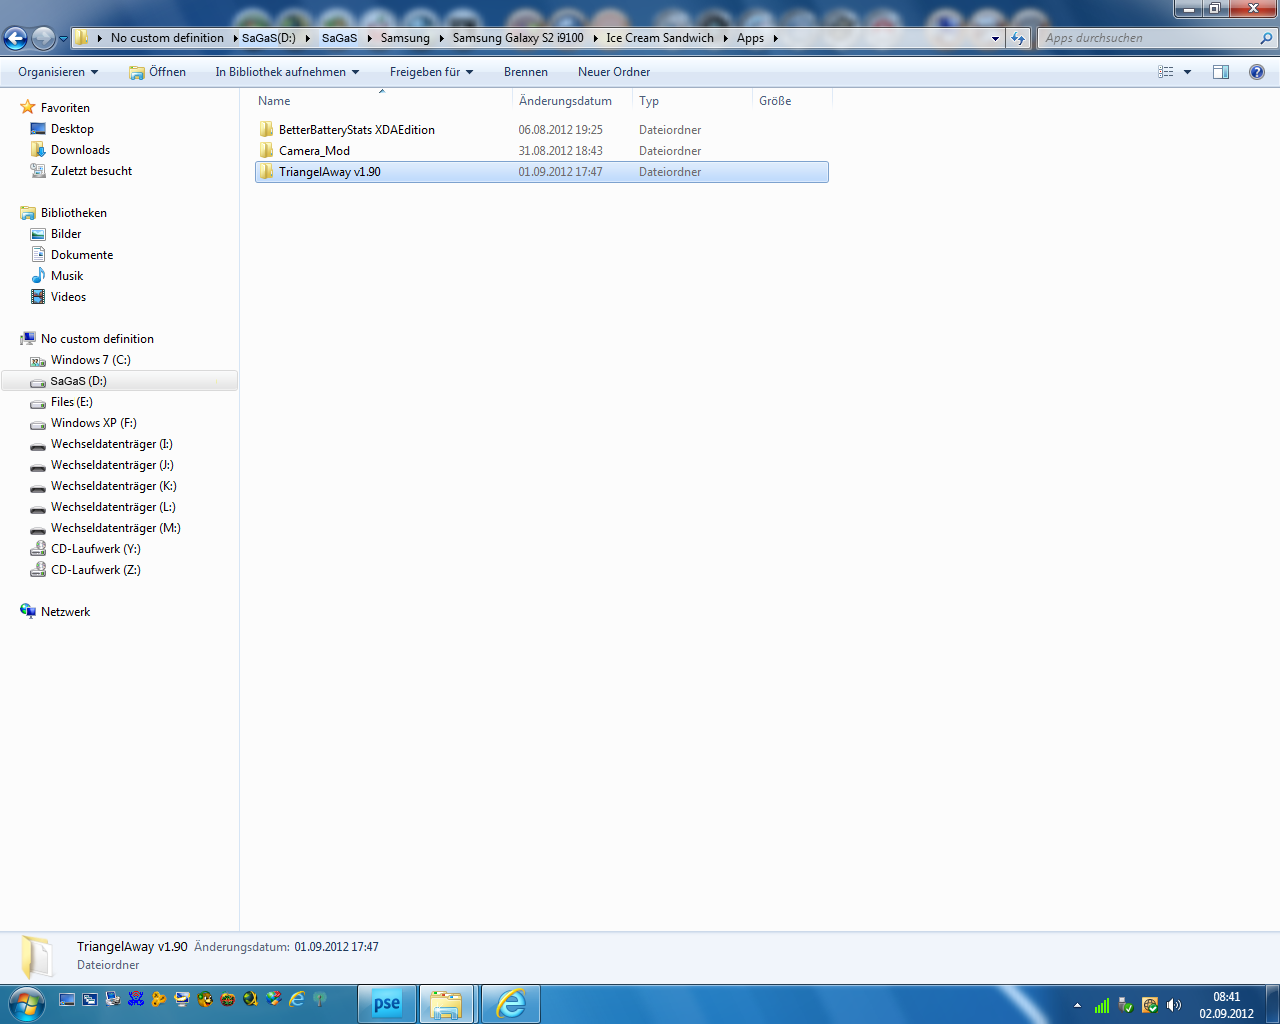1280x1024 pixels.
Task: Open the Organisieren dropdown menu
Action: pos(58,72)
